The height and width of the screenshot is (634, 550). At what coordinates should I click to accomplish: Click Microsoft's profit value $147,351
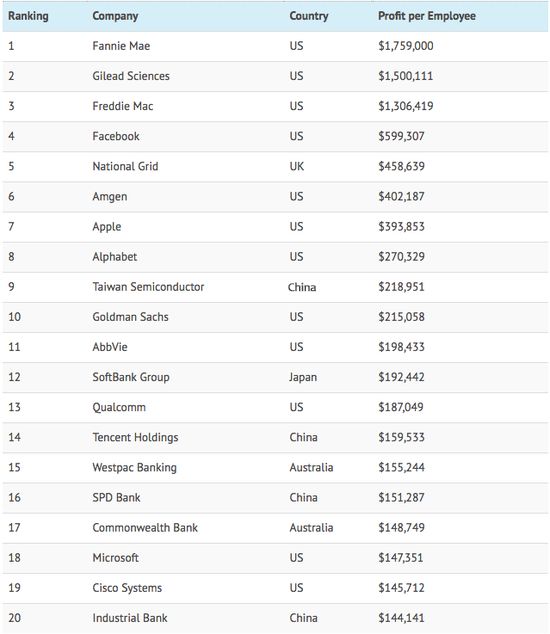click(400, 558)
